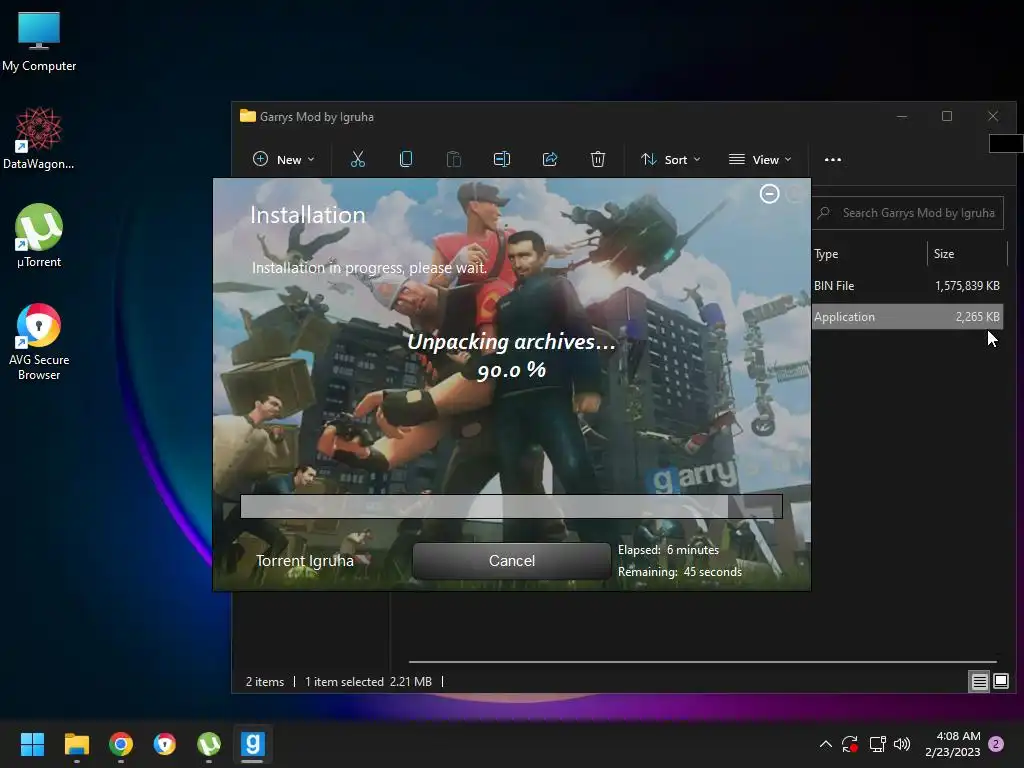
Task: Click the Explorer horizontal scrollbar
Action: point(702,662)
